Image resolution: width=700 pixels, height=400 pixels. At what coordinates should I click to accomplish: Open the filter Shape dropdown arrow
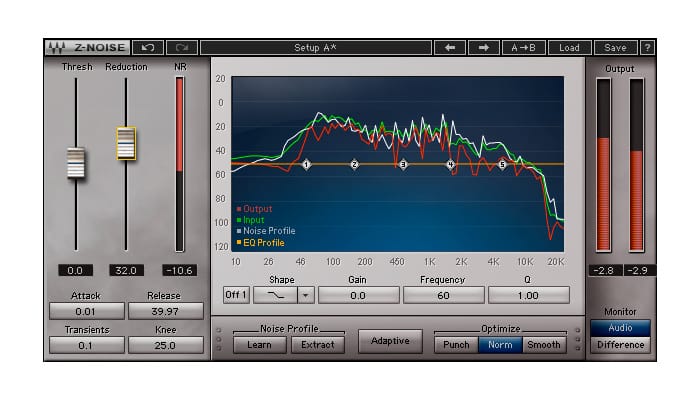click(306, 295)
